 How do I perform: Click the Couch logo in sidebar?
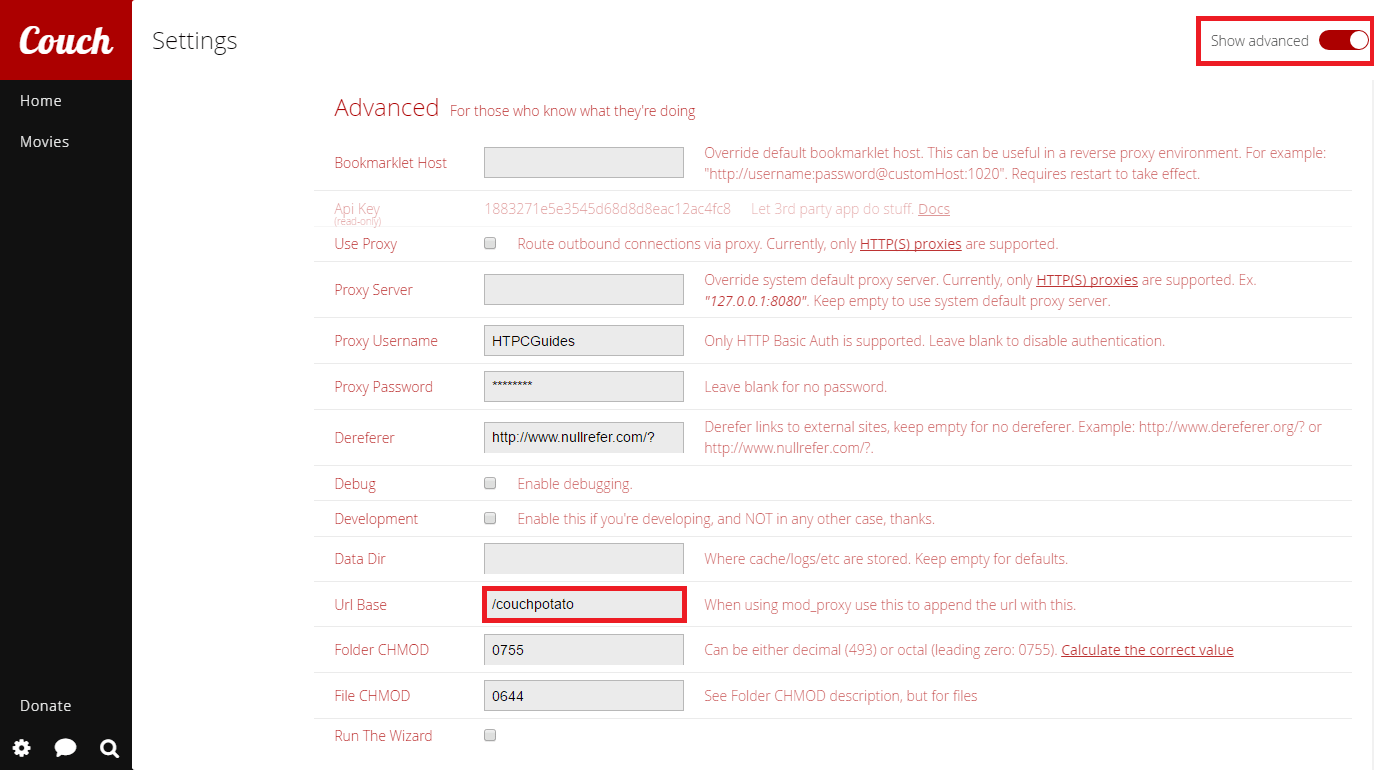point(66,40)
